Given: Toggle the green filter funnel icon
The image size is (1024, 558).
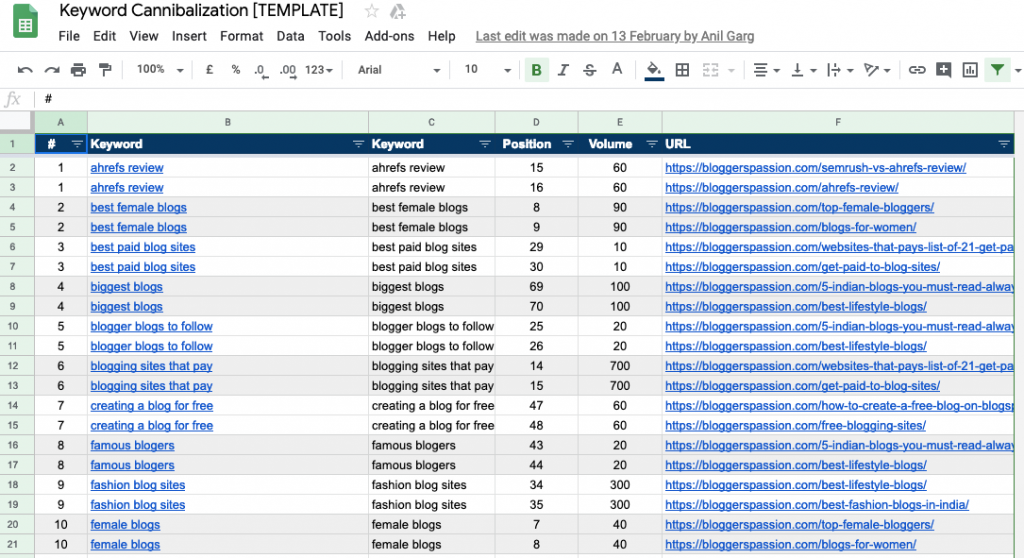Looking at the screenshot, I should pyautogui.click(x=997, y=70).
